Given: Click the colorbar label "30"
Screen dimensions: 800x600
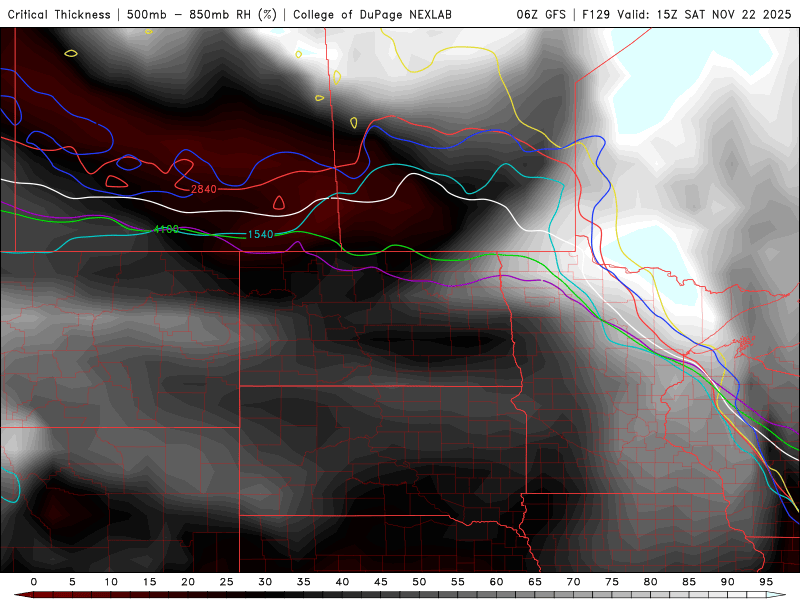Looking at the screenshot, I should pos(265,582).
